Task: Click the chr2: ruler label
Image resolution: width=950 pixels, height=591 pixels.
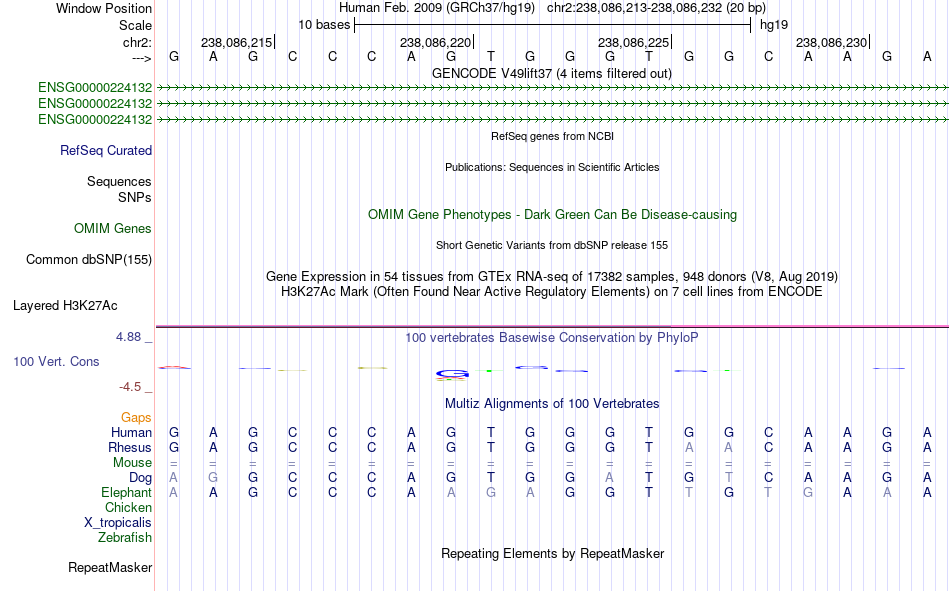Action: point(137,42)
